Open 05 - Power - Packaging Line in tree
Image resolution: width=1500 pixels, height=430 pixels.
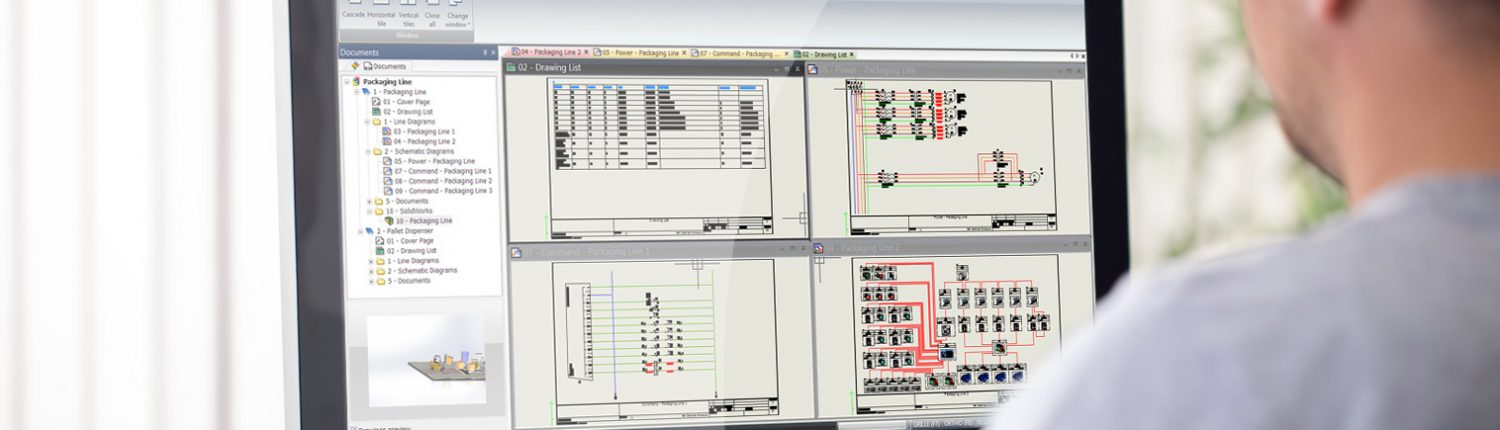(428, 161)
